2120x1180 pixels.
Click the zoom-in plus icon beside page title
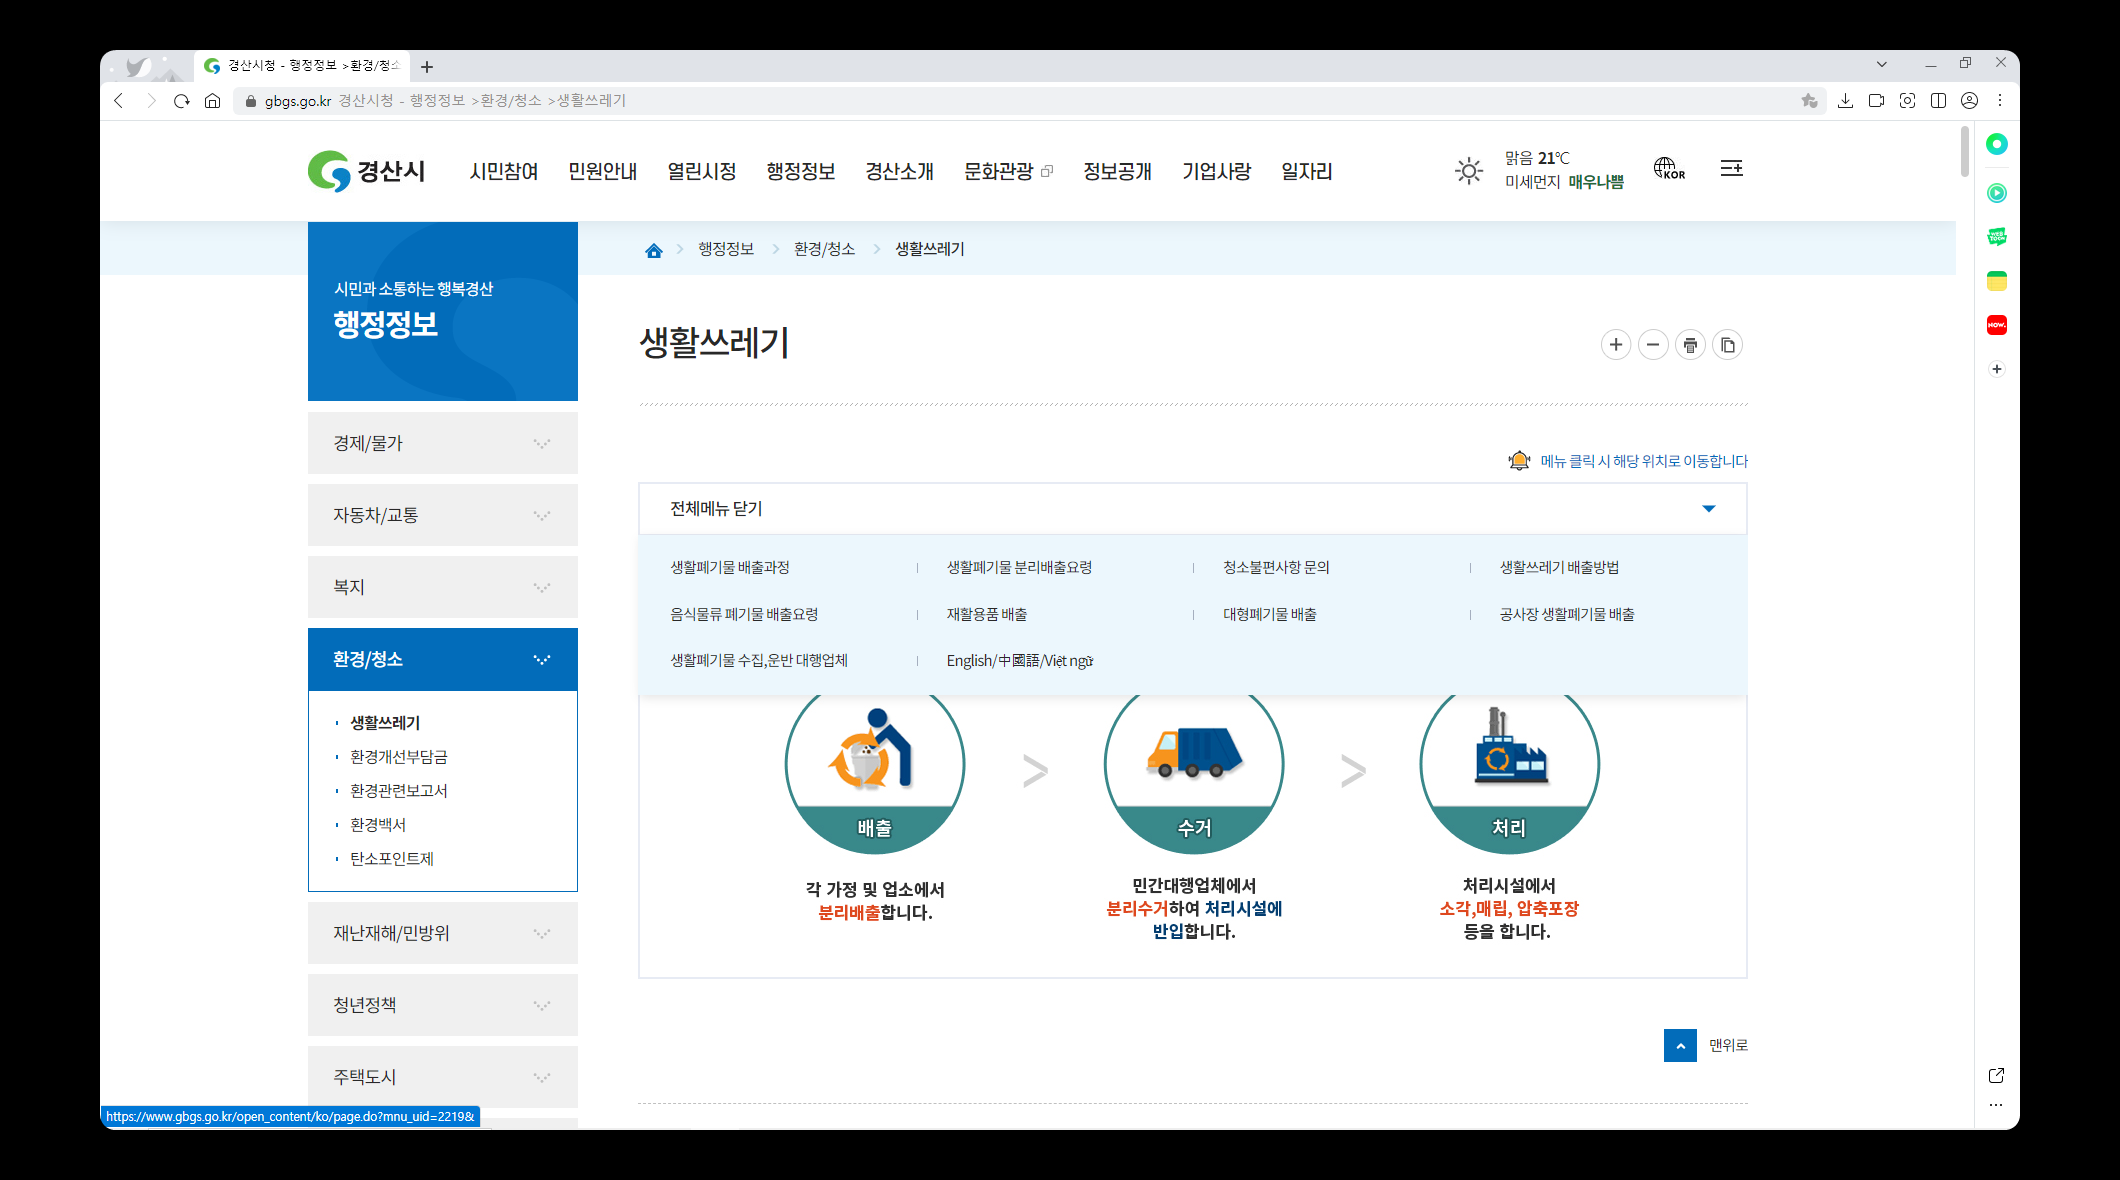1615,345
